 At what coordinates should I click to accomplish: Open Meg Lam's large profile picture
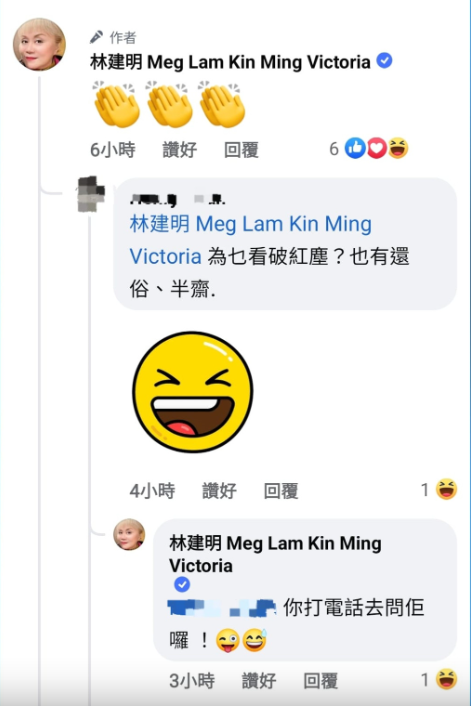(39, 44)
